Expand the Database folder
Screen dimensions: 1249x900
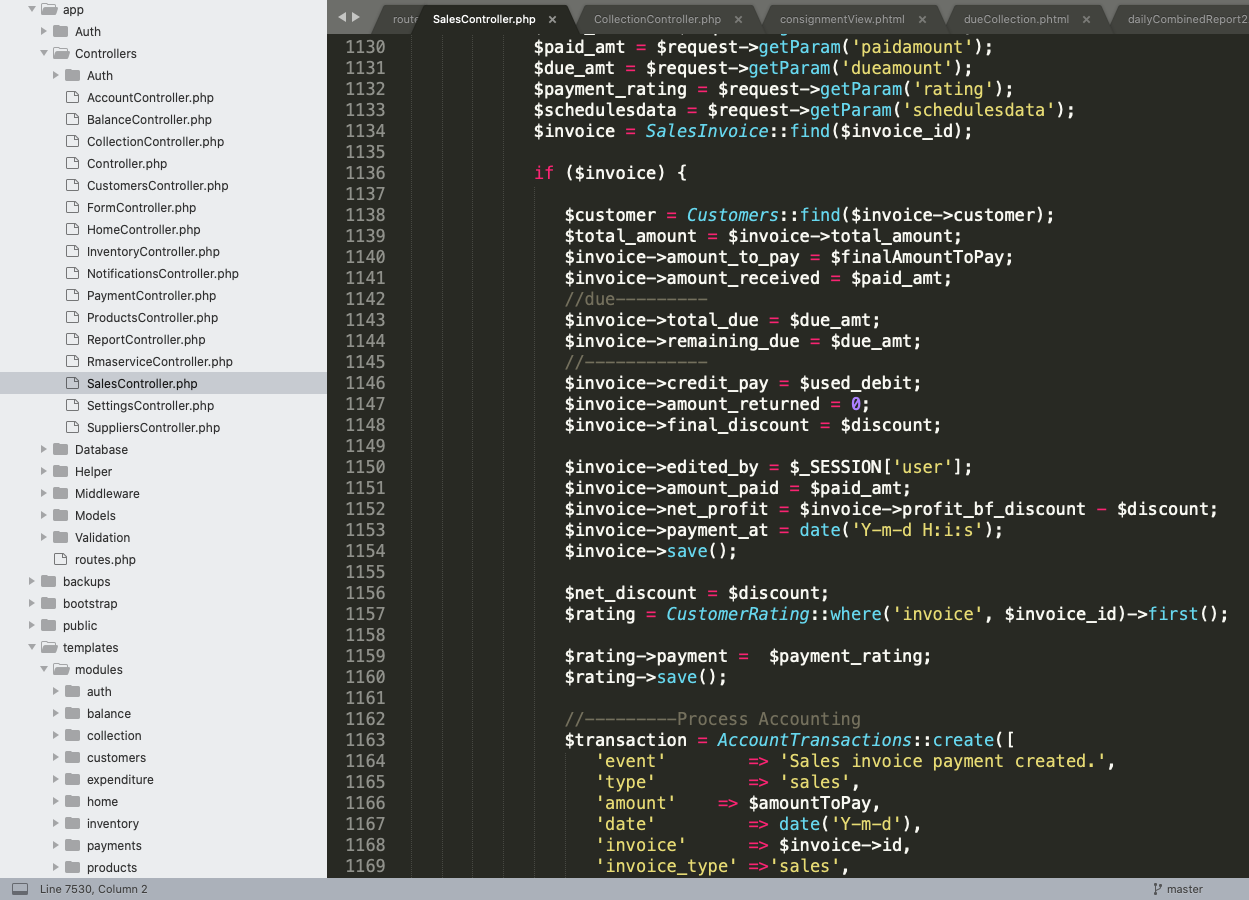(44, 450)
